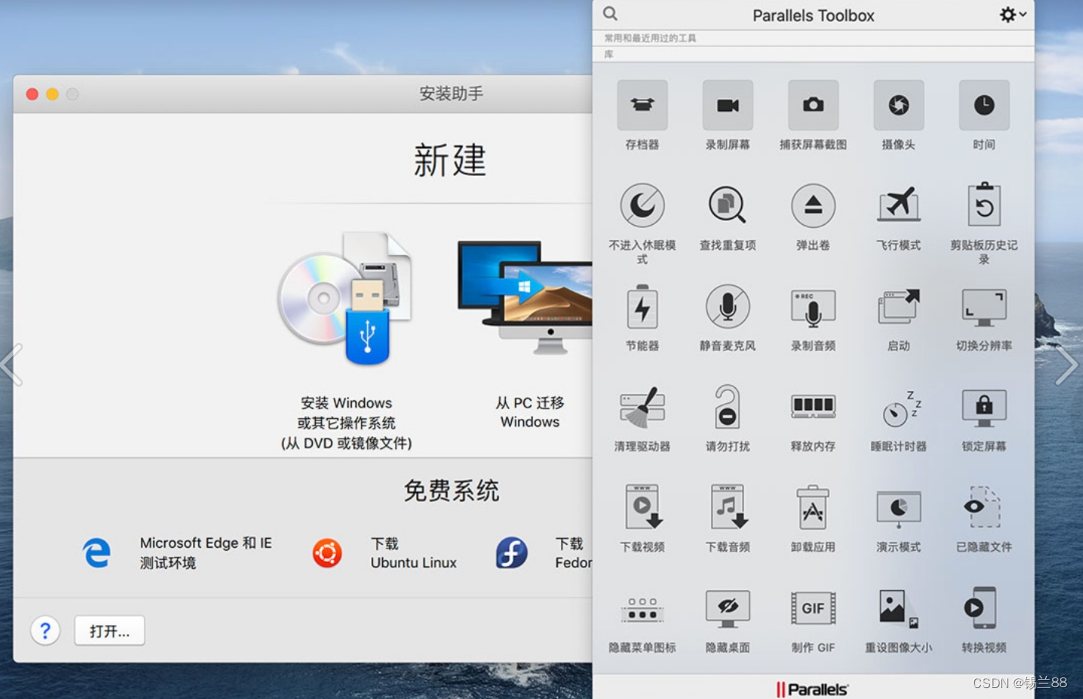This screenshot has height=699, width=1083.
Task: Open the Archiver (存档器) tool
Action: [642, 105]
